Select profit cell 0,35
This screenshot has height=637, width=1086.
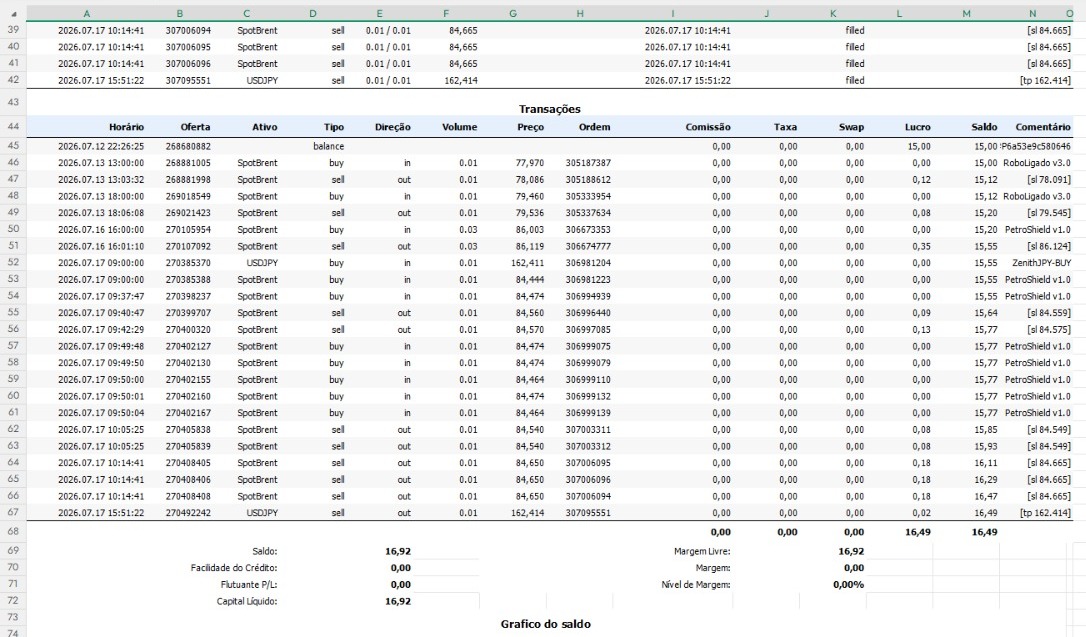point(921,246)
